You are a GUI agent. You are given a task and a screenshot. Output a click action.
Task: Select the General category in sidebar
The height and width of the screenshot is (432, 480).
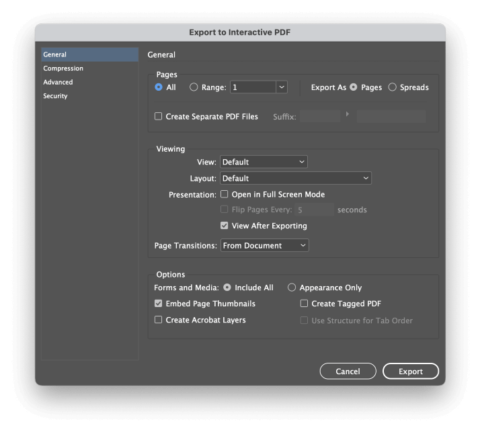click(x=90, y=54)
